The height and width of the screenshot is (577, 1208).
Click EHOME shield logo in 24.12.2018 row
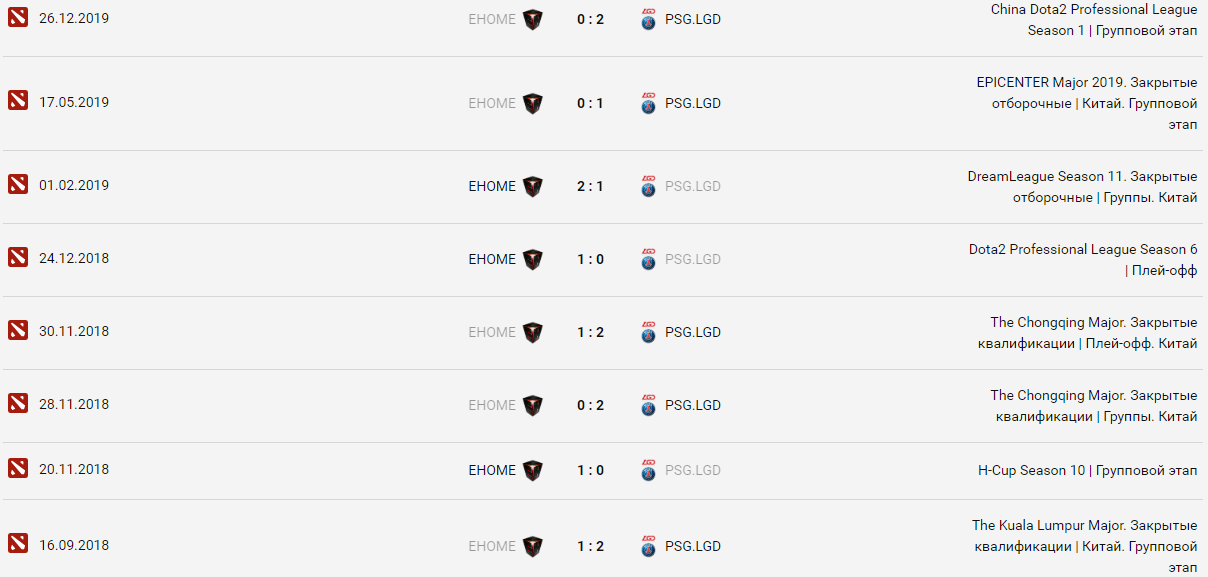533,259
